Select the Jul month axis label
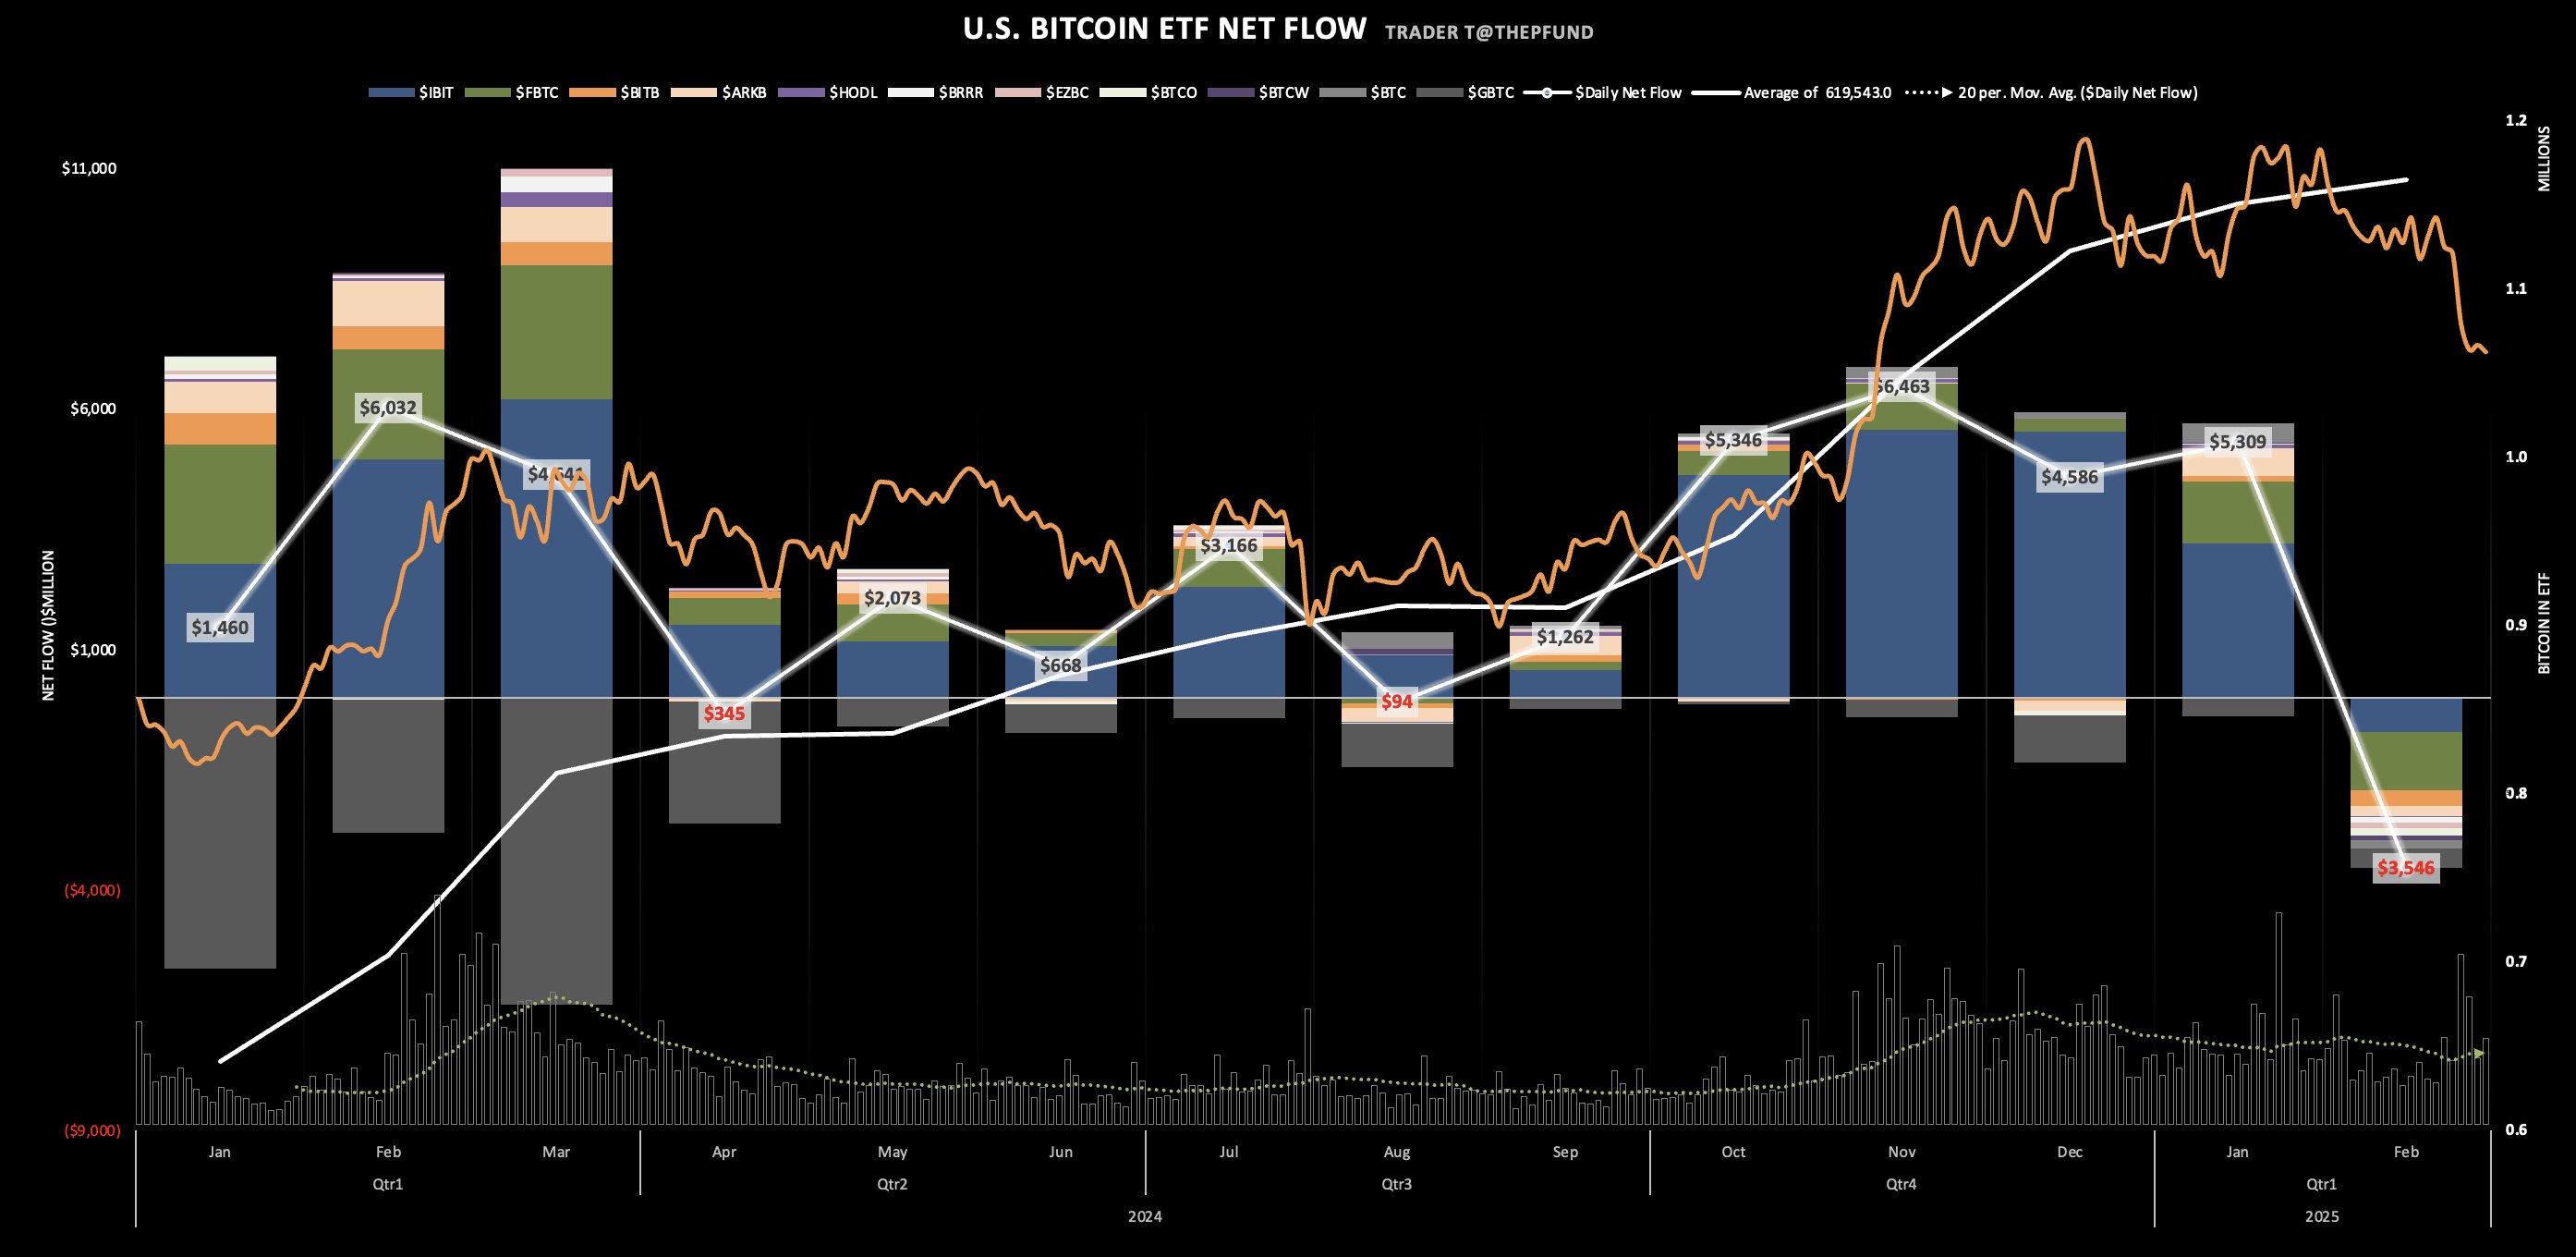 click(1229, 1152)
